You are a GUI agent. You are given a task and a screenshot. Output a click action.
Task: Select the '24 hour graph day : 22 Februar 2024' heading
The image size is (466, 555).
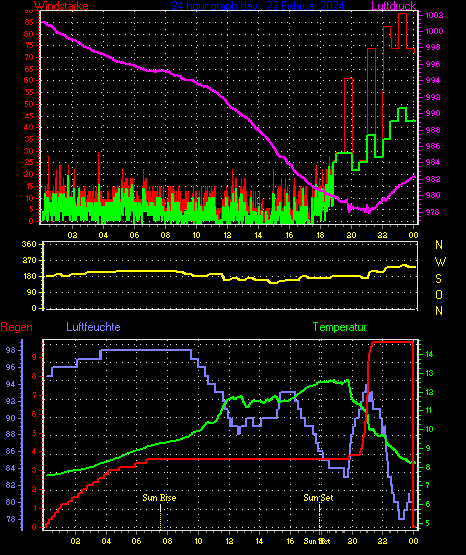(x=258, y=6)
